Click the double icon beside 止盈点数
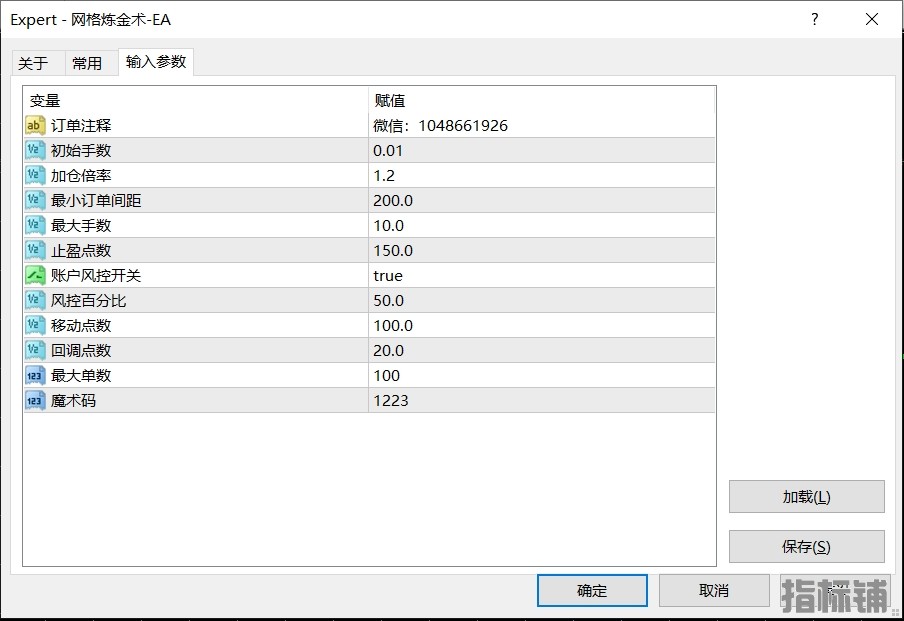The width and height of the screenshot is (904, 621). (x=35, y=250)
